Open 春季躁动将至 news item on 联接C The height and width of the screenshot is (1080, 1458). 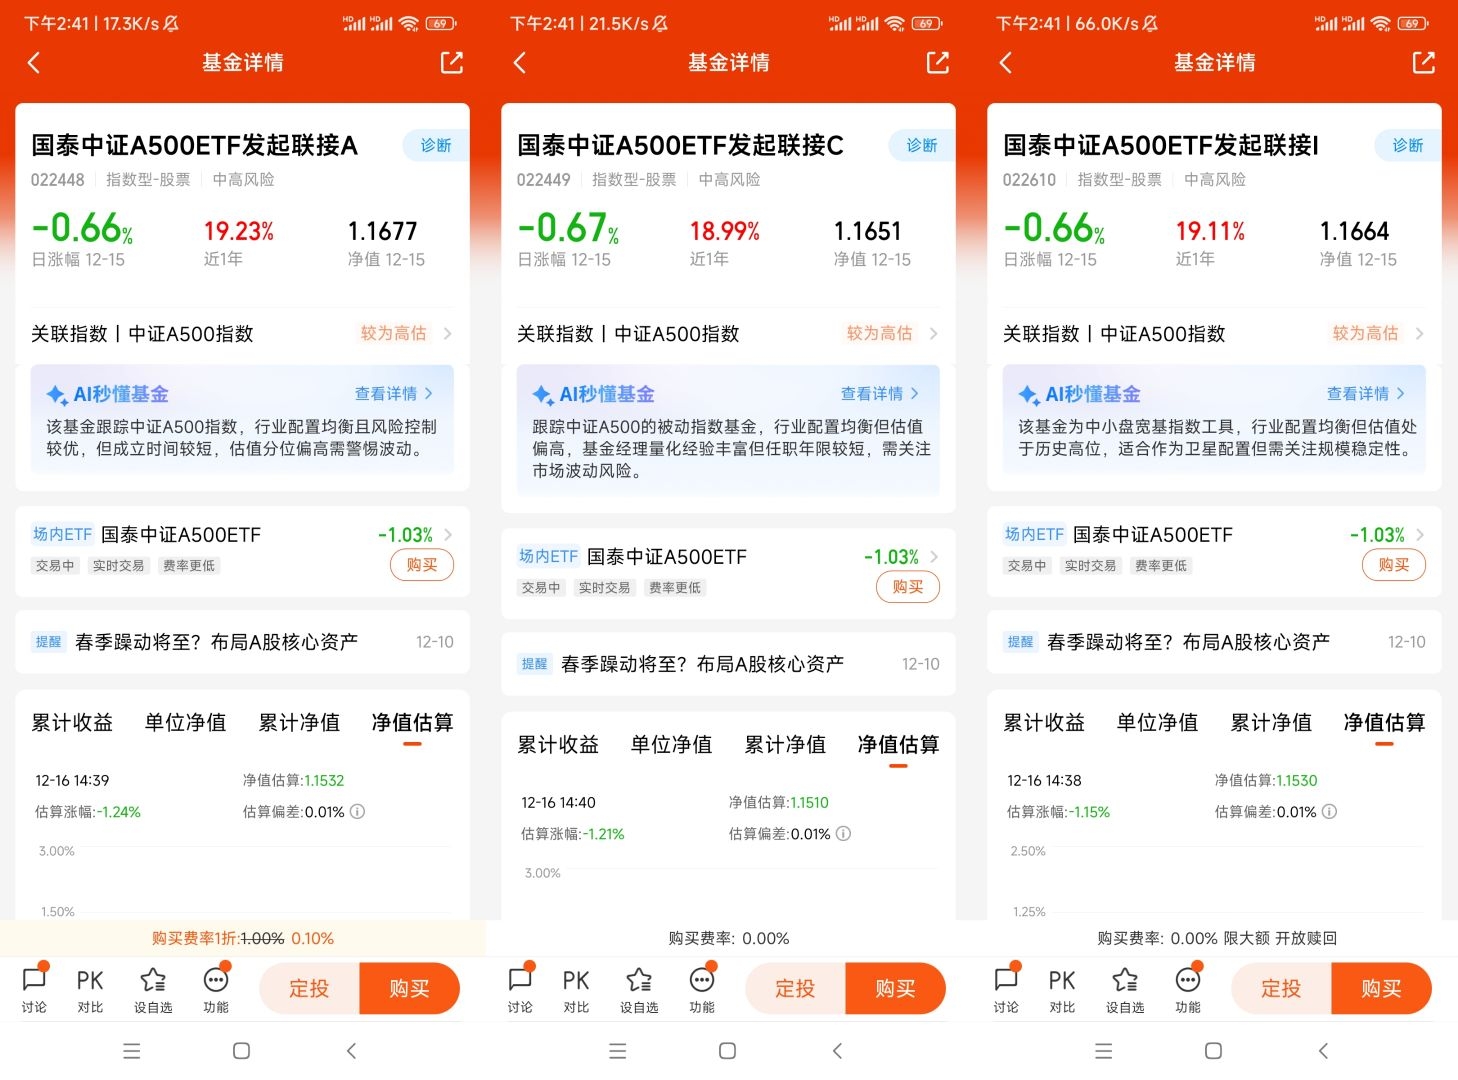(x=728, y=664)
